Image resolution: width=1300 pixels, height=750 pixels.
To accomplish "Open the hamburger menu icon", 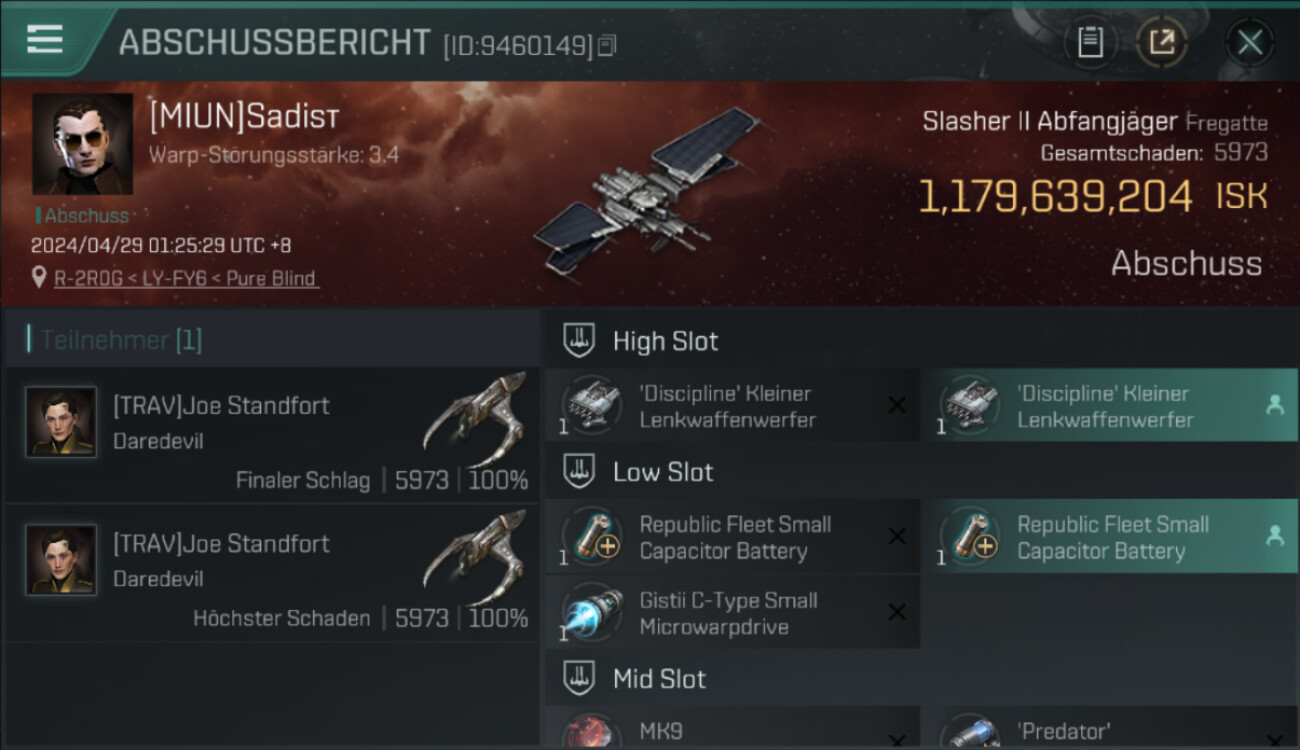I will point(45,39).
